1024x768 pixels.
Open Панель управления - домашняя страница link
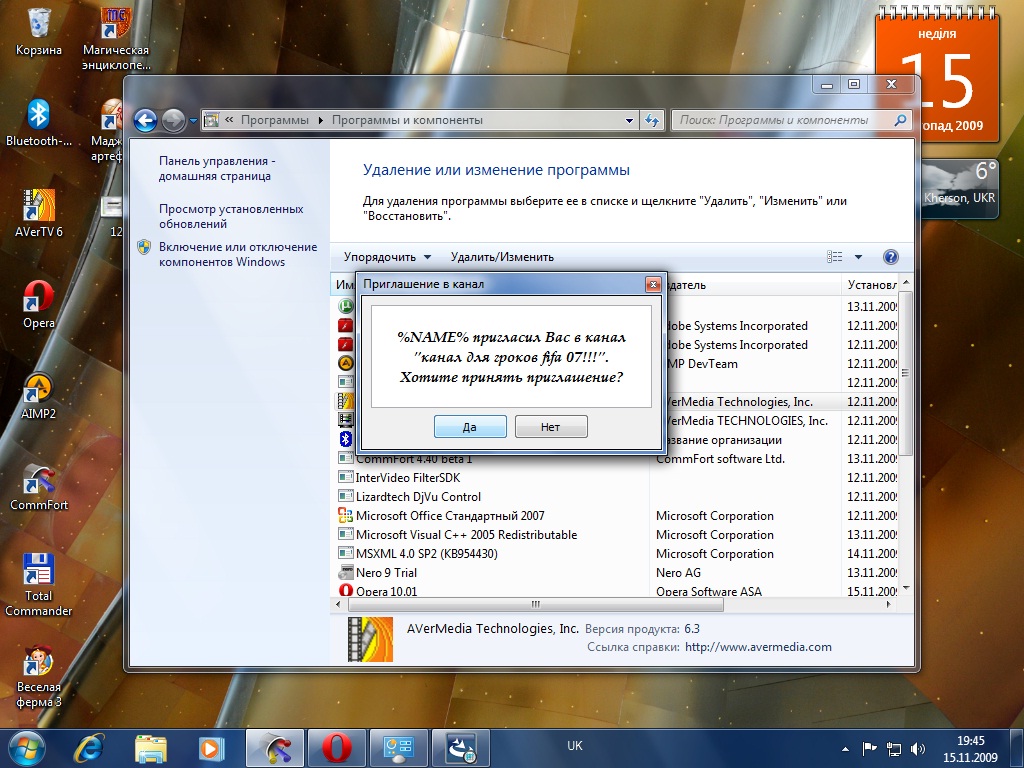coord(216,168)
